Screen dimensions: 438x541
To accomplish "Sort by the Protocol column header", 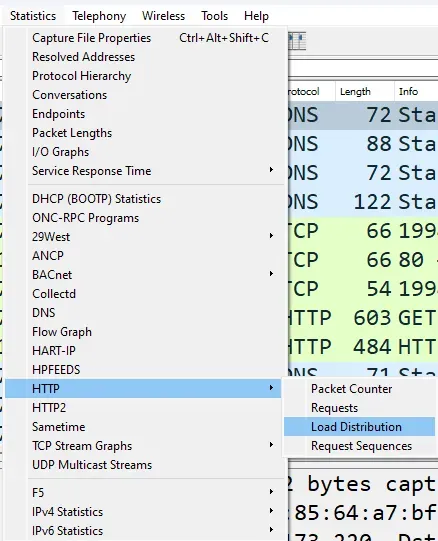I will (311, 91).
